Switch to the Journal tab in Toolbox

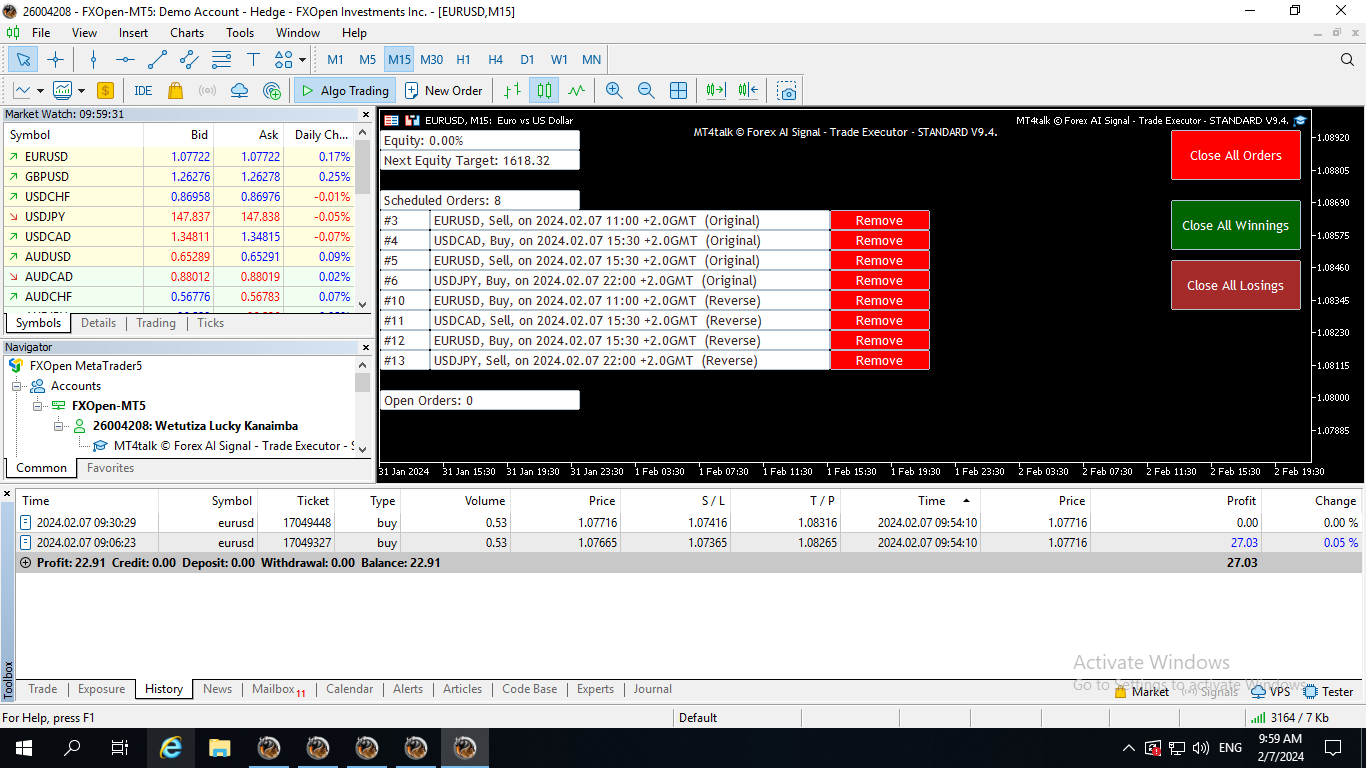652,689
